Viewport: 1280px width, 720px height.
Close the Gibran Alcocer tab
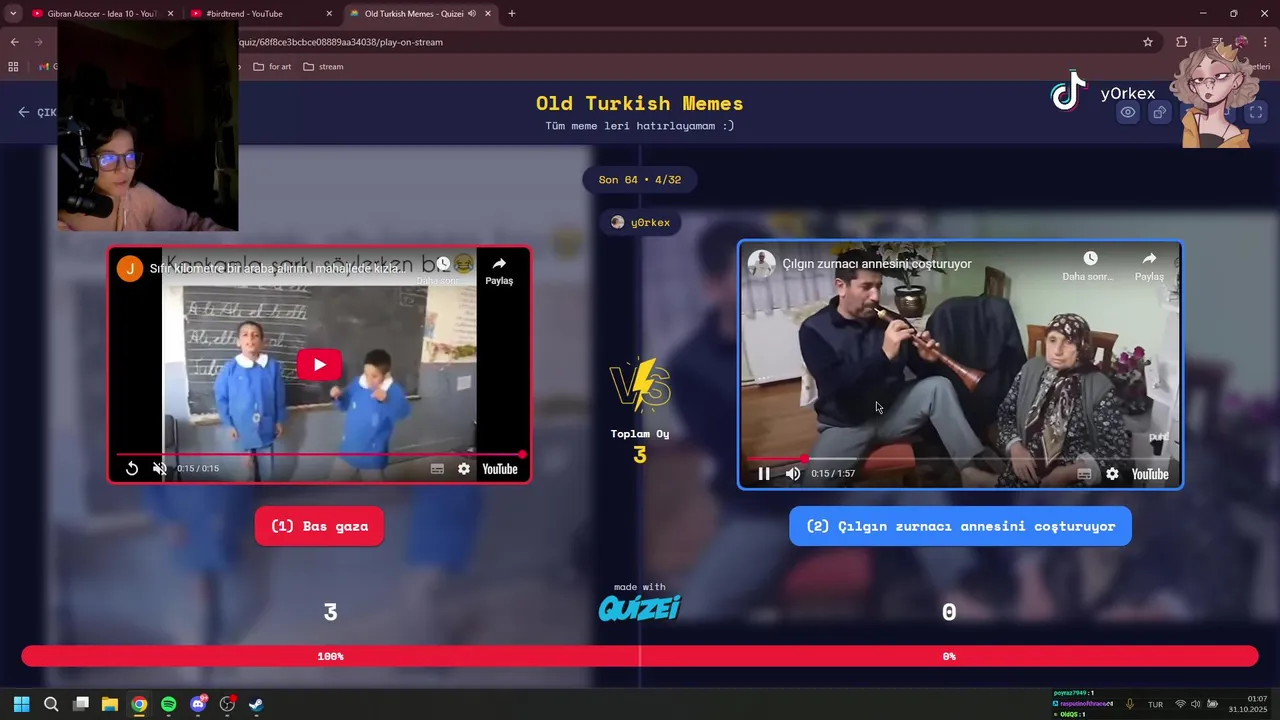[170, 14]
